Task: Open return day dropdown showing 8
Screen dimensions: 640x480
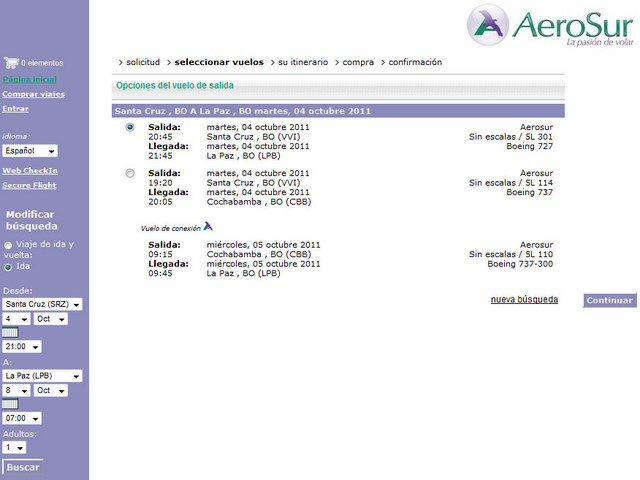Action: point(16,390)
